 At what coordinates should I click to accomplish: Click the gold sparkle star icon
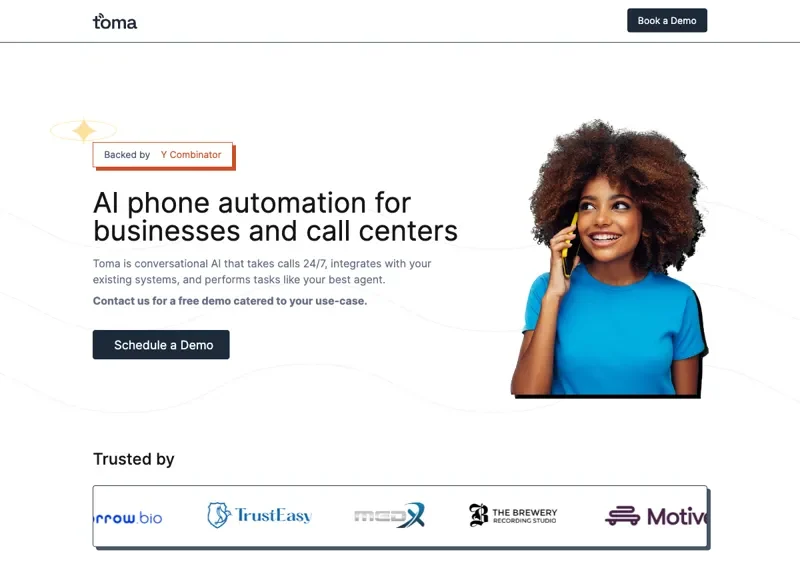[84, 130]
